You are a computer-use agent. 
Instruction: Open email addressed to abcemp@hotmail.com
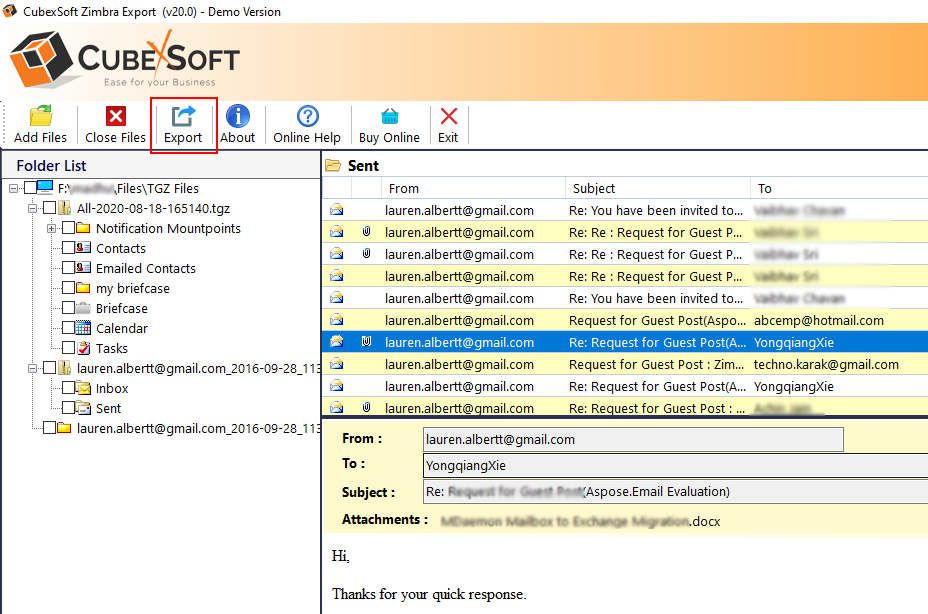pyautogui.click(x=817, y=320)
